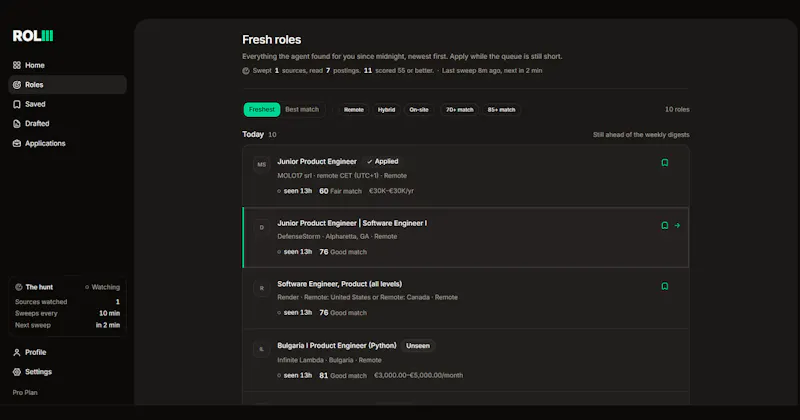Click 'Infinite Lambda · Bulgaria' location line

[329, 360]
